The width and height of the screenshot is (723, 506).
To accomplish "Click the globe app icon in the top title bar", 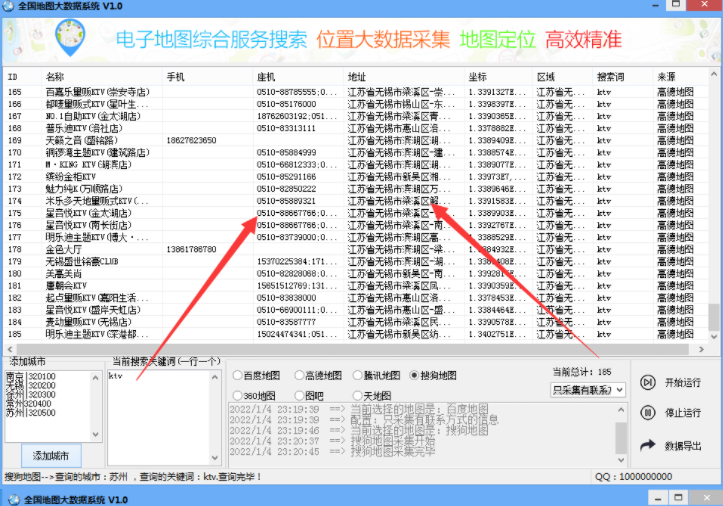I will 8,6.
